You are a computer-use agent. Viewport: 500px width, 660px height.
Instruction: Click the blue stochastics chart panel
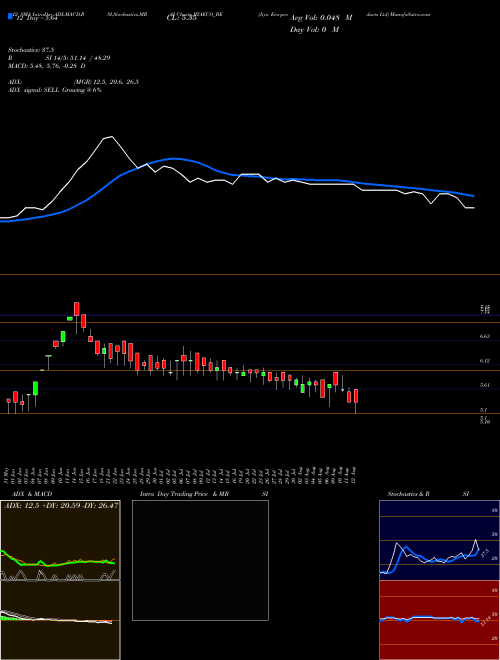point(439,540)
